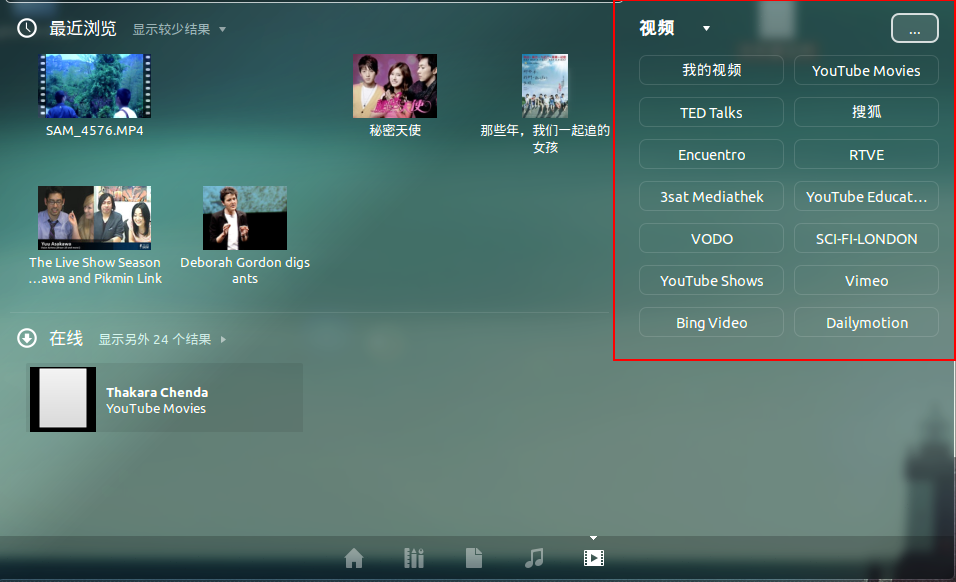Select the Video lens icon
Viewport: 956px width, 582px height.
(594, 558)
